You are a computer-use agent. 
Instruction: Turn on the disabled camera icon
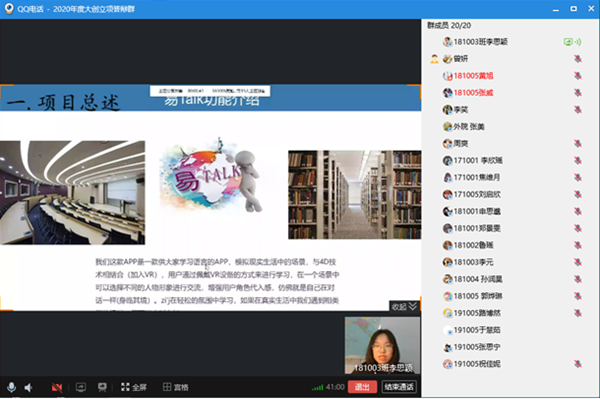pos(57,388)
